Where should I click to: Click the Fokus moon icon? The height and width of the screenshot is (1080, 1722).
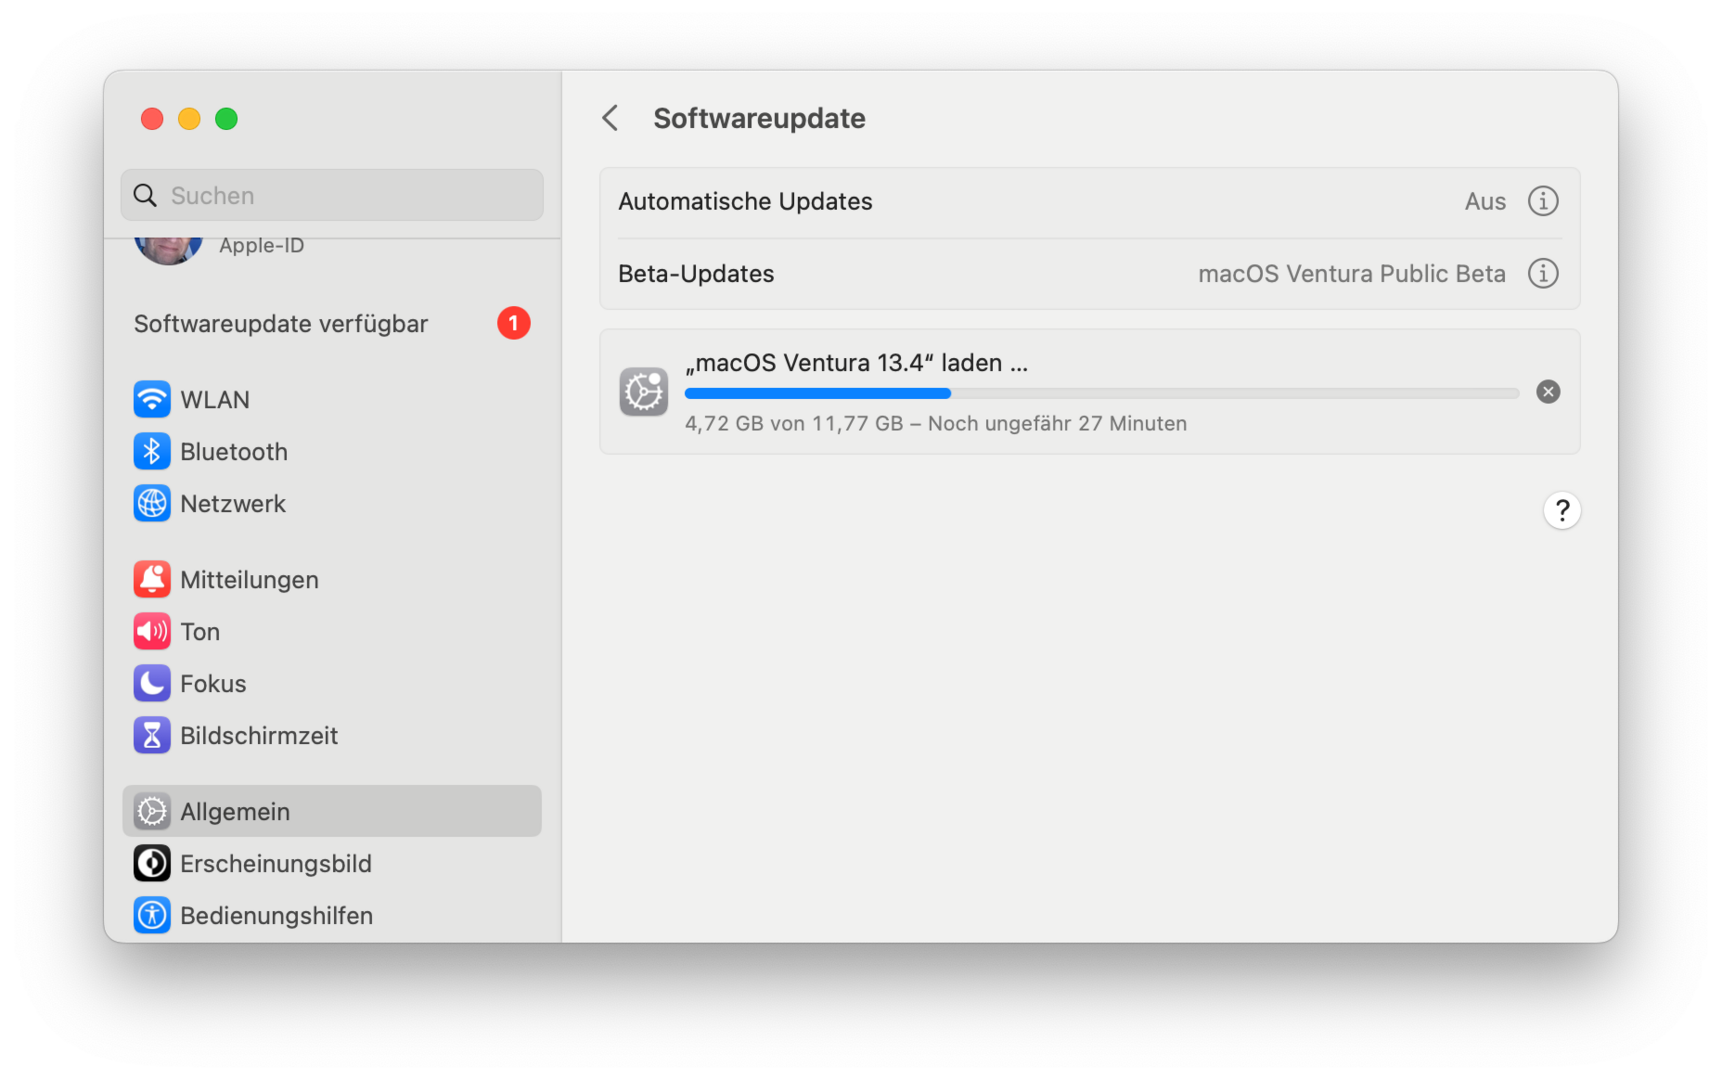click(152, 683)
